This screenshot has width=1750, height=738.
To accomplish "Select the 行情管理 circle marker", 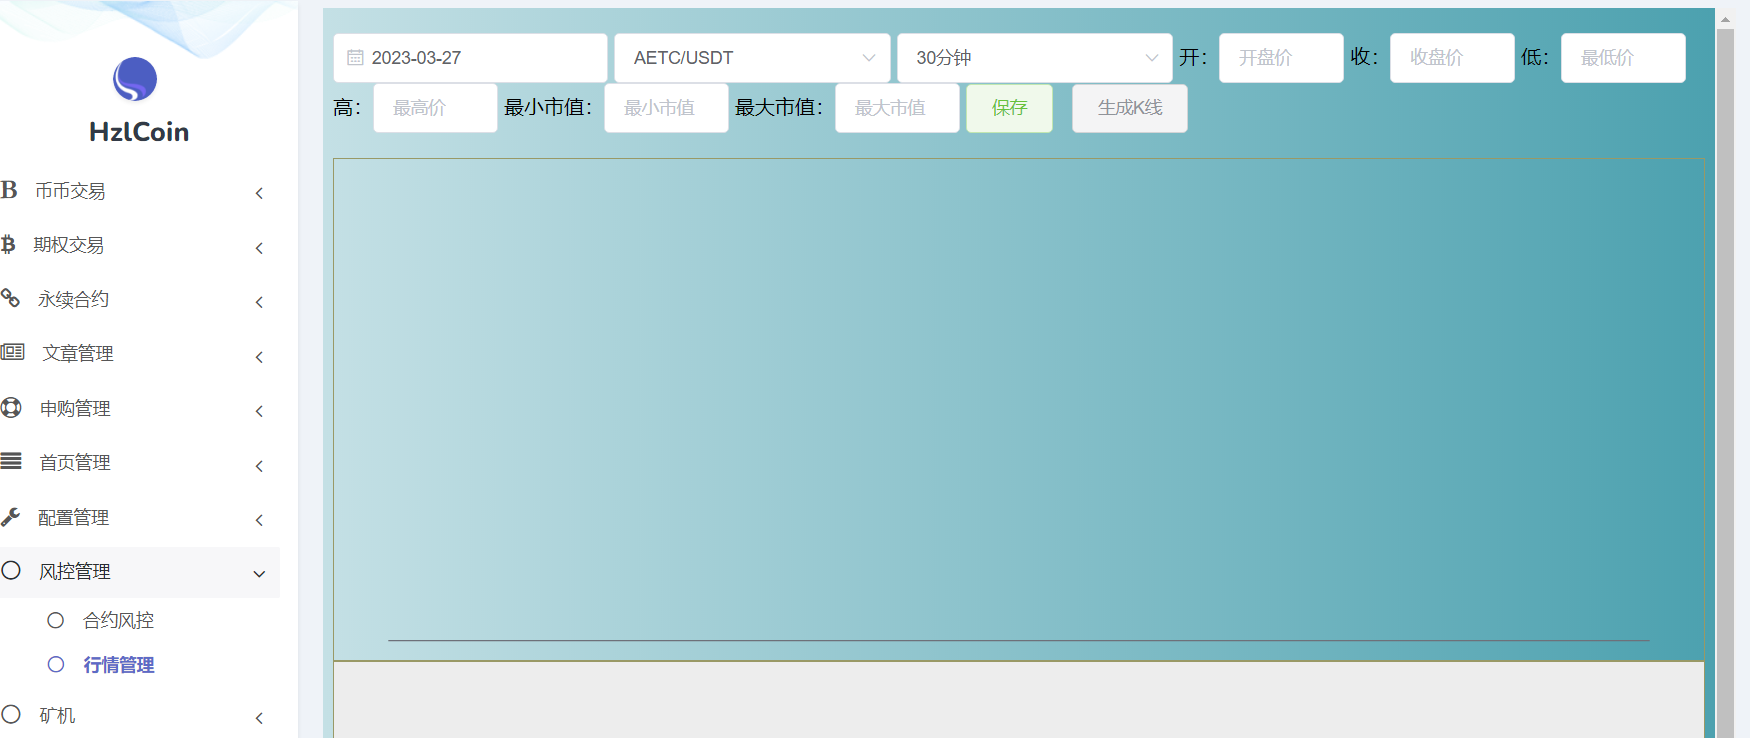I will 56,664.
